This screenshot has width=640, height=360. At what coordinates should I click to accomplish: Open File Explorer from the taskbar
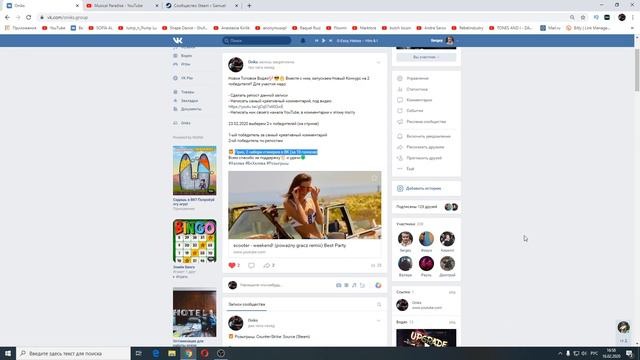(172, 353)
